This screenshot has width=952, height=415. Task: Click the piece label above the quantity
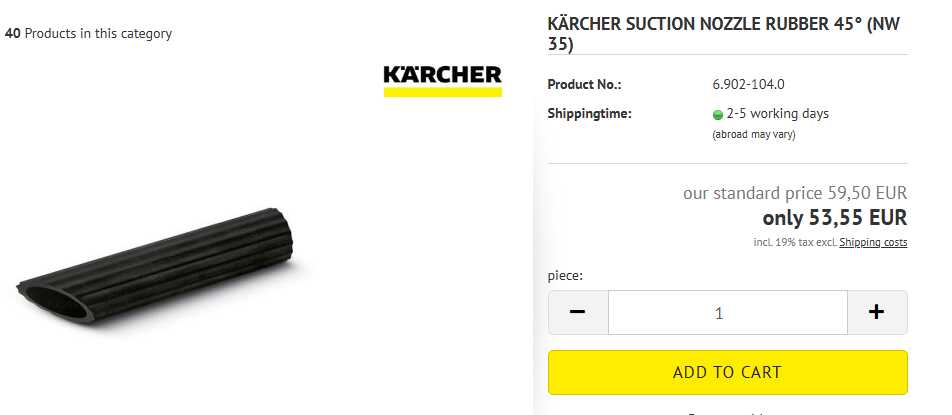[565, 275]
